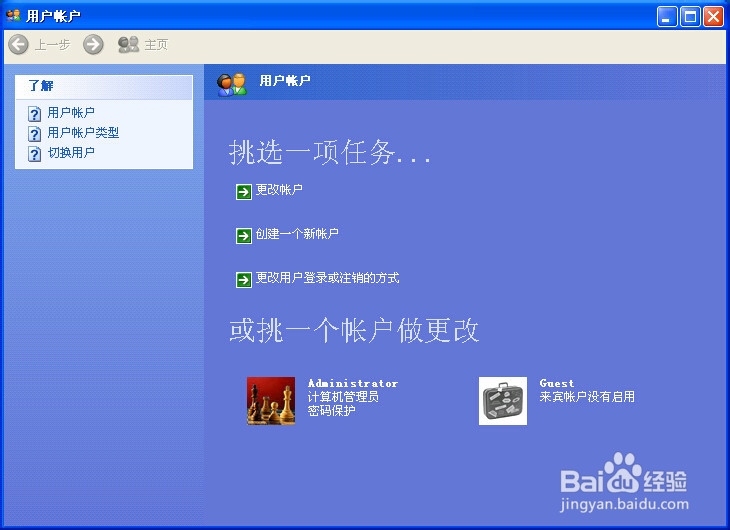Viewport: 730px width, 530px height.
Task: Select the Guest suitcase picture
Action: (x=503, y=401)
